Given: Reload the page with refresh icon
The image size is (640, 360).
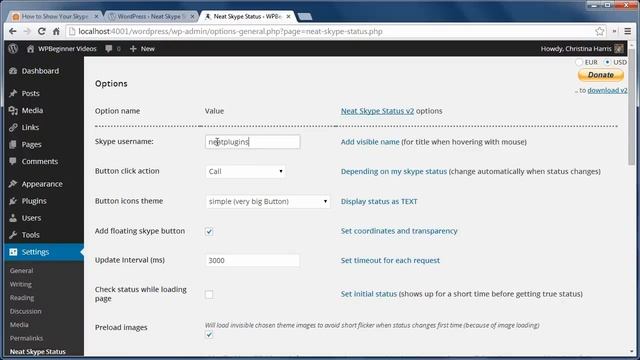Looking at the screenshot, I should point(42,31).
